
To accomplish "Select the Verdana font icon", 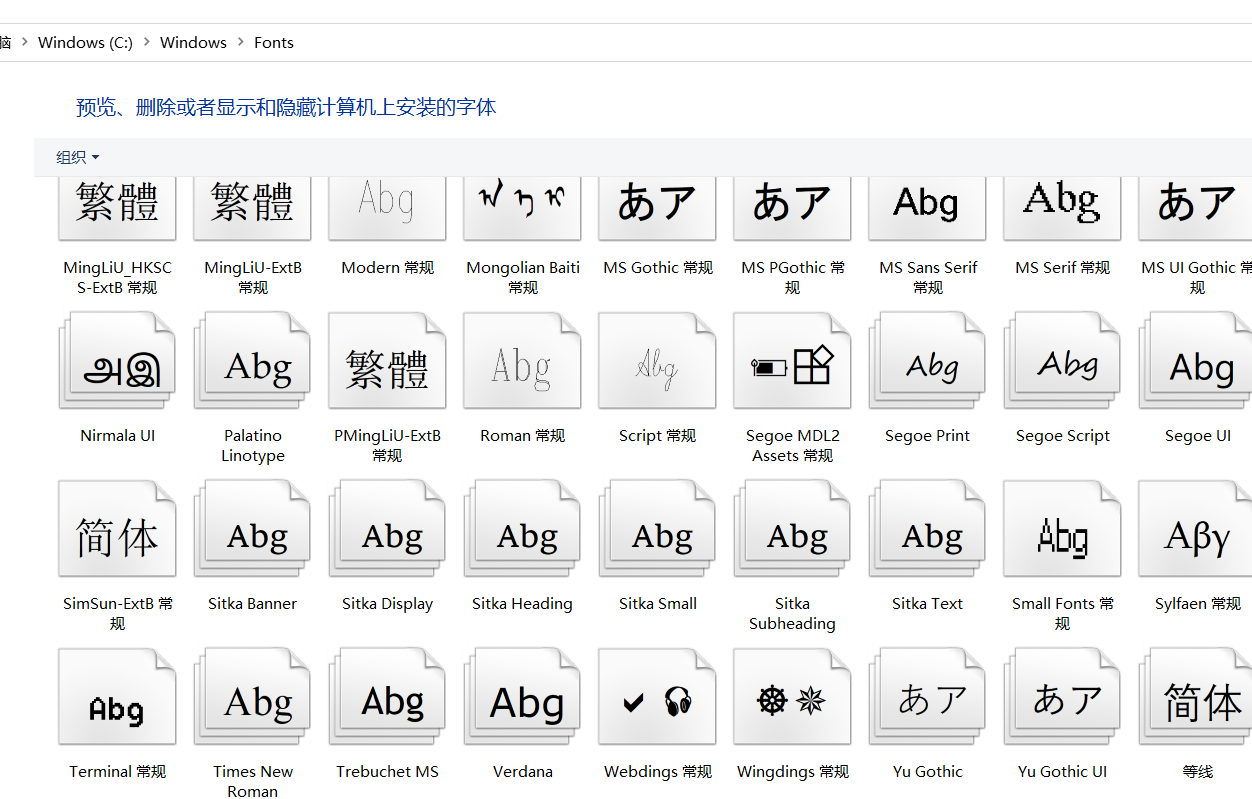I will click(x=522, y=696).
